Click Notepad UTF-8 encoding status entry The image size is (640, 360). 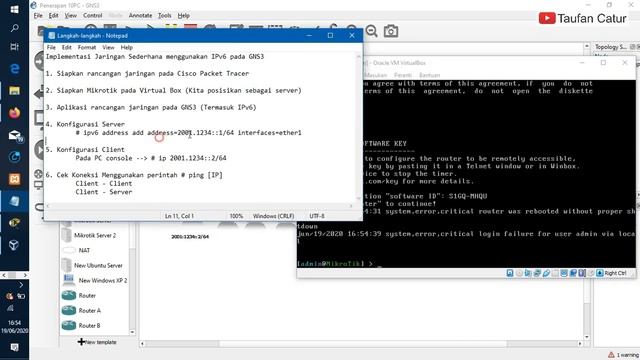(317, 216)
